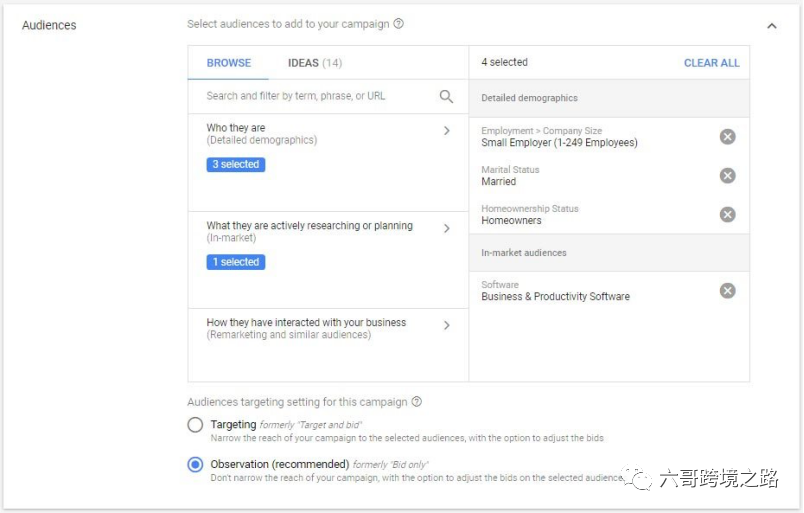Expand How they have interacted category

click(446, 325)
